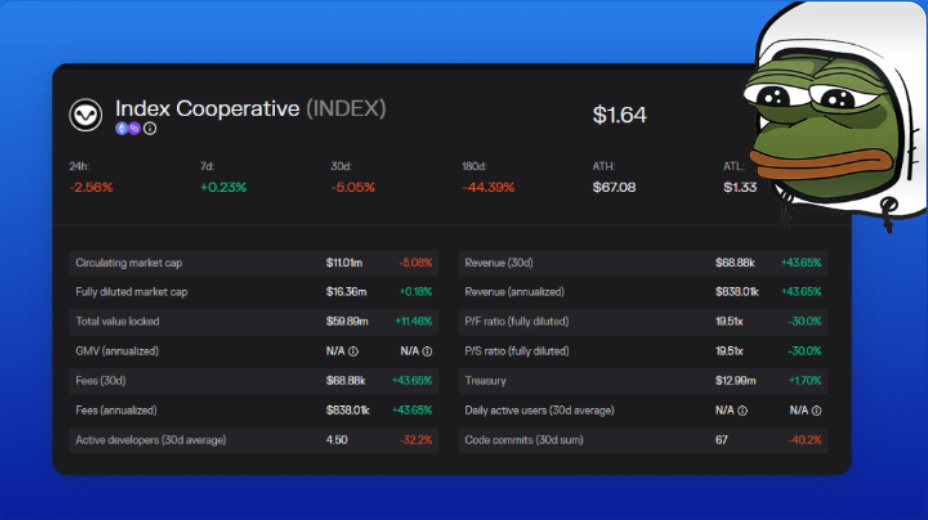Click the $59.89m total value locked
Image resolution: width=928 pixels, height=520 pixels.
pyautogui.click(x=347, y=322)
